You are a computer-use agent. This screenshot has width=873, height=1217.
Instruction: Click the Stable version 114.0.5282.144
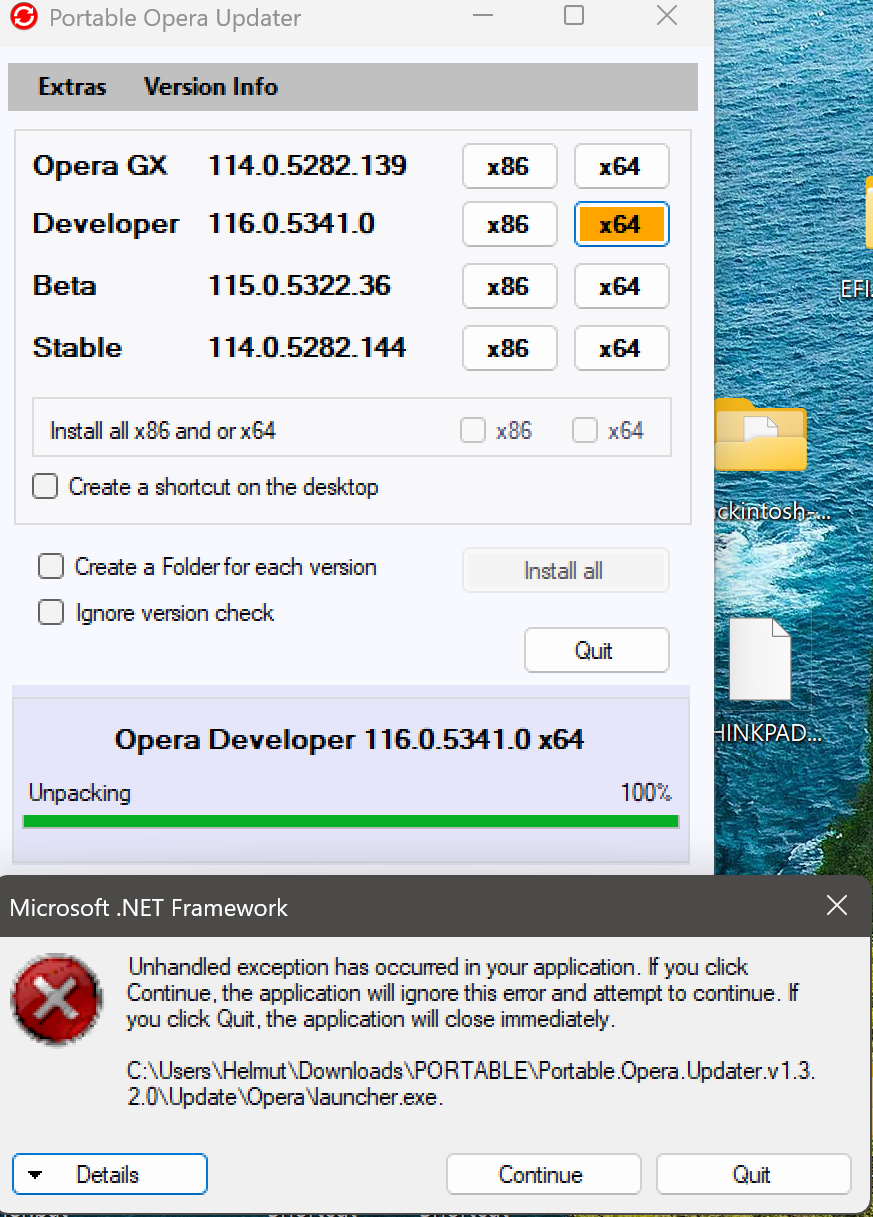point(307,348)
